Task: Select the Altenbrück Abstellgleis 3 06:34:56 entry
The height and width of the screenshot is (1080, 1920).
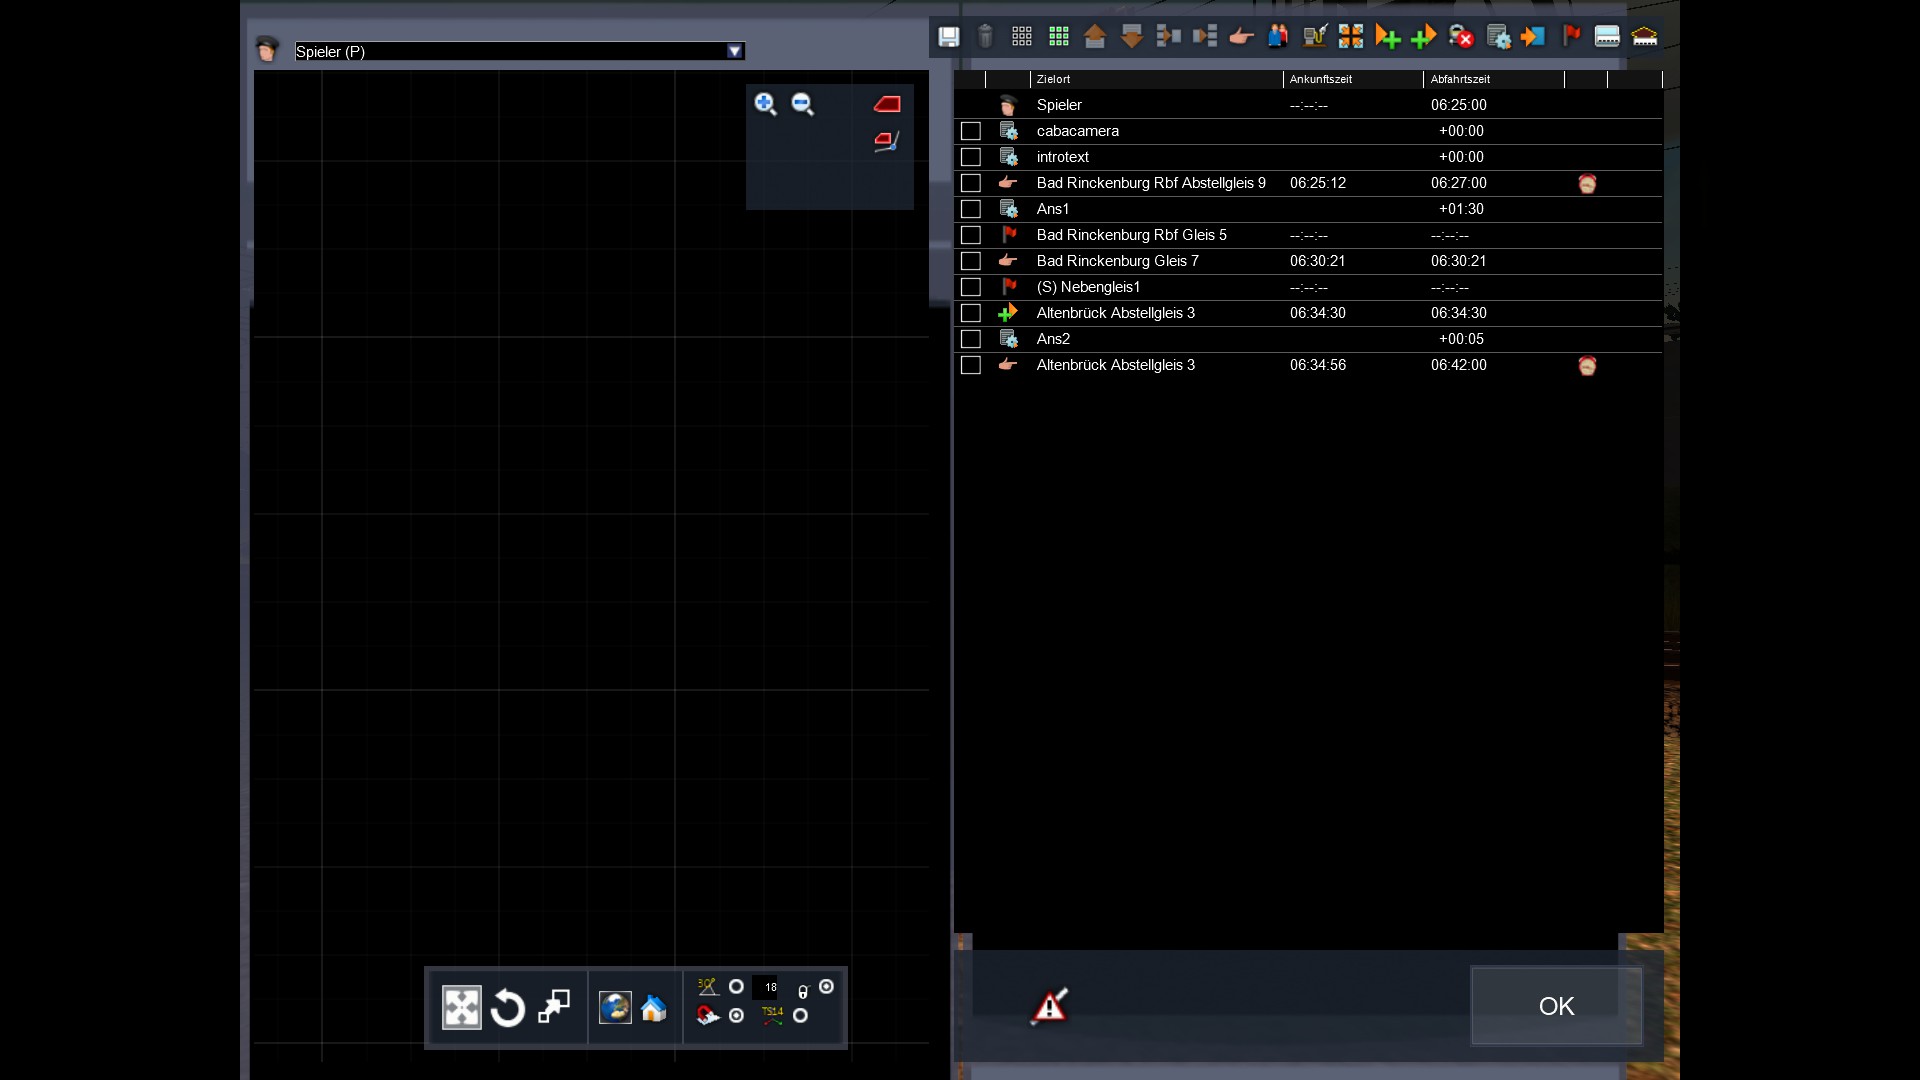Action: [1115, 365]
